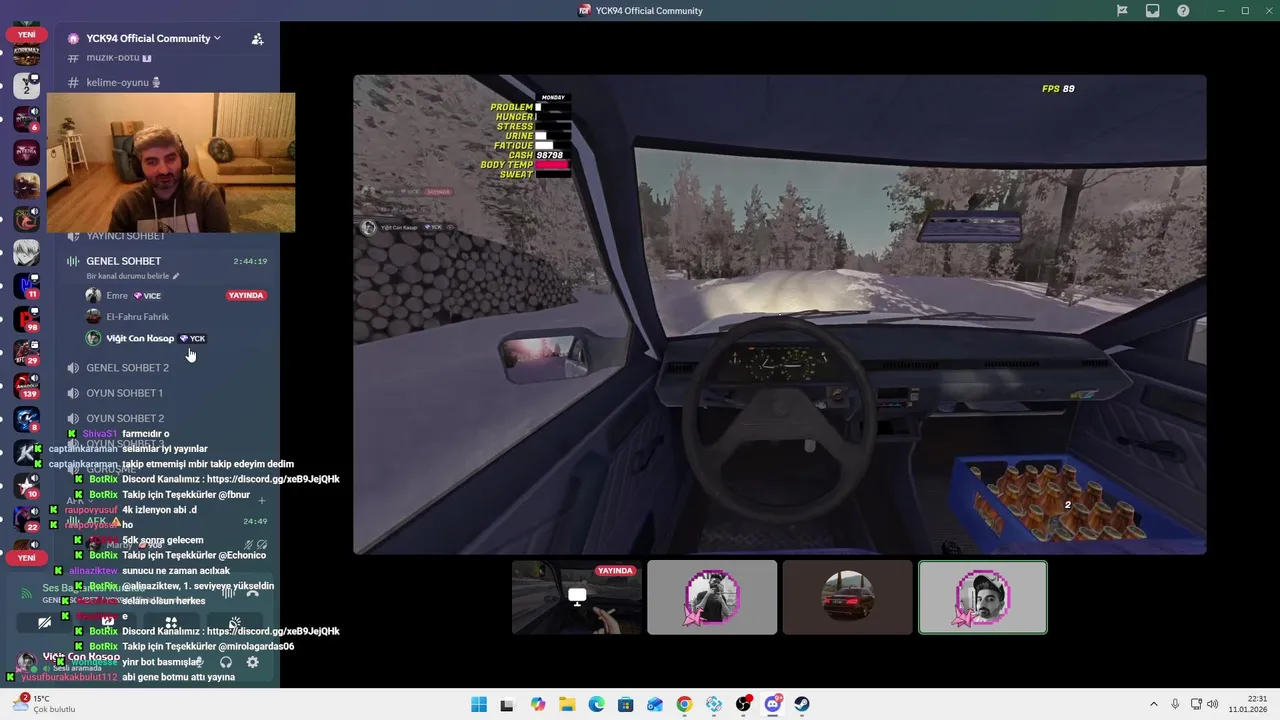Expand hidden system tray icons chevron
This screenshot has height=720, width=1280.
[x=1154, y=704]
